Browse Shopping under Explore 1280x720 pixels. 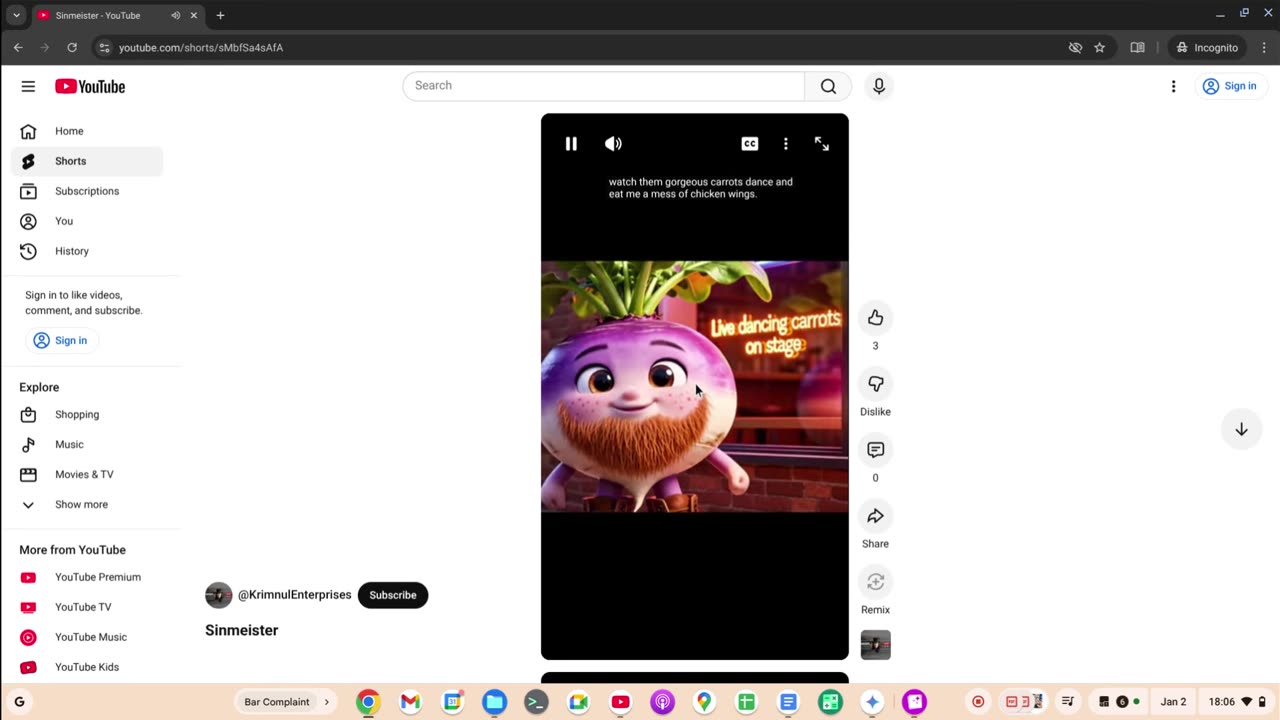[x=87, y=415]
